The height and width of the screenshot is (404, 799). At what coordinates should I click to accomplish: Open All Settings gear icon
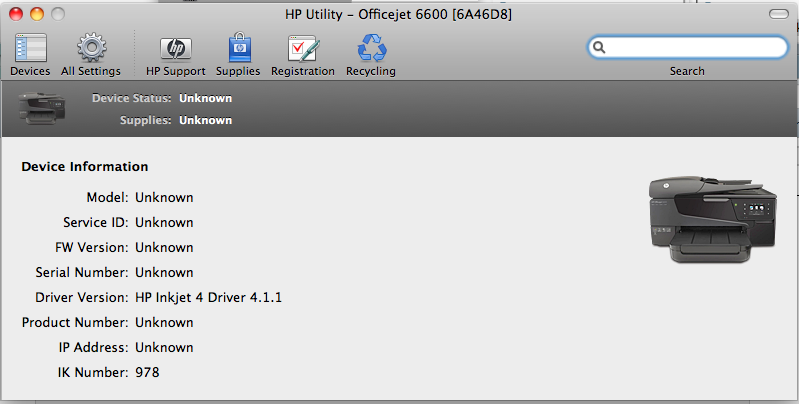(x=92, y=48)
